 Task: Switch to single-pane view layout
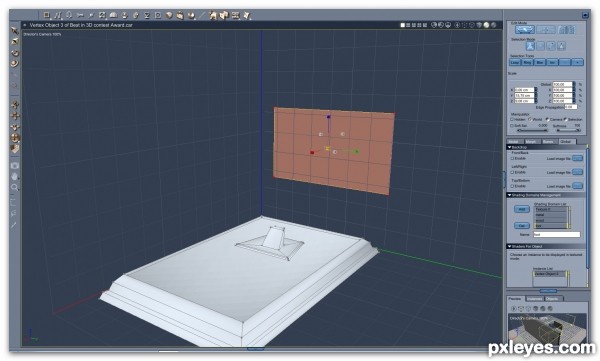(403, 25)
